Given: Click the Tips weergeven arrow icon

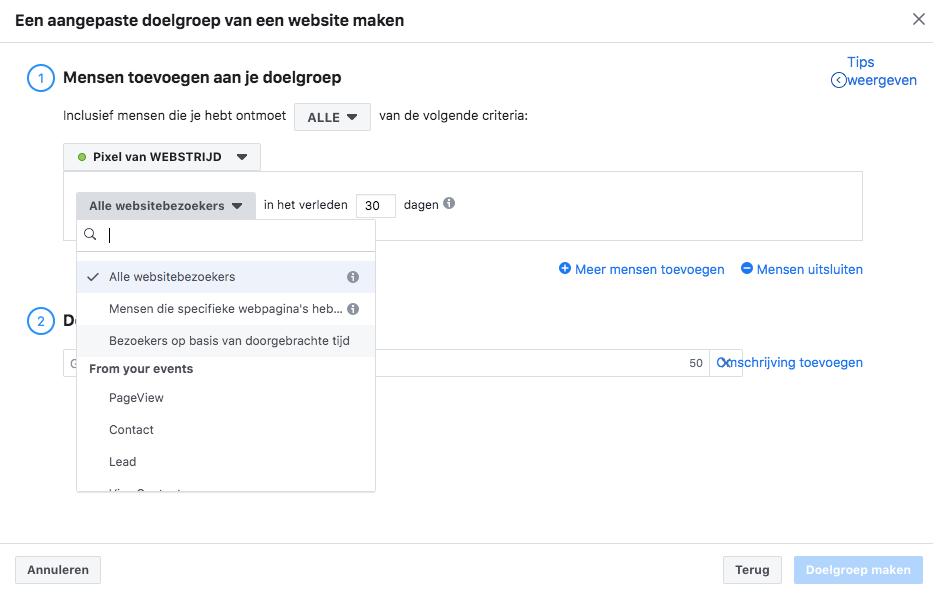Looking at the screenshot, I should pyautogui.click(x=838, y=80).
